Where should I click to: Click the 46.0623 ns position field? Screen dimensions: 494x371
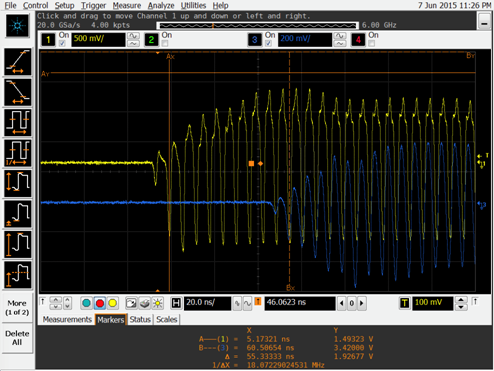point(300,303)
